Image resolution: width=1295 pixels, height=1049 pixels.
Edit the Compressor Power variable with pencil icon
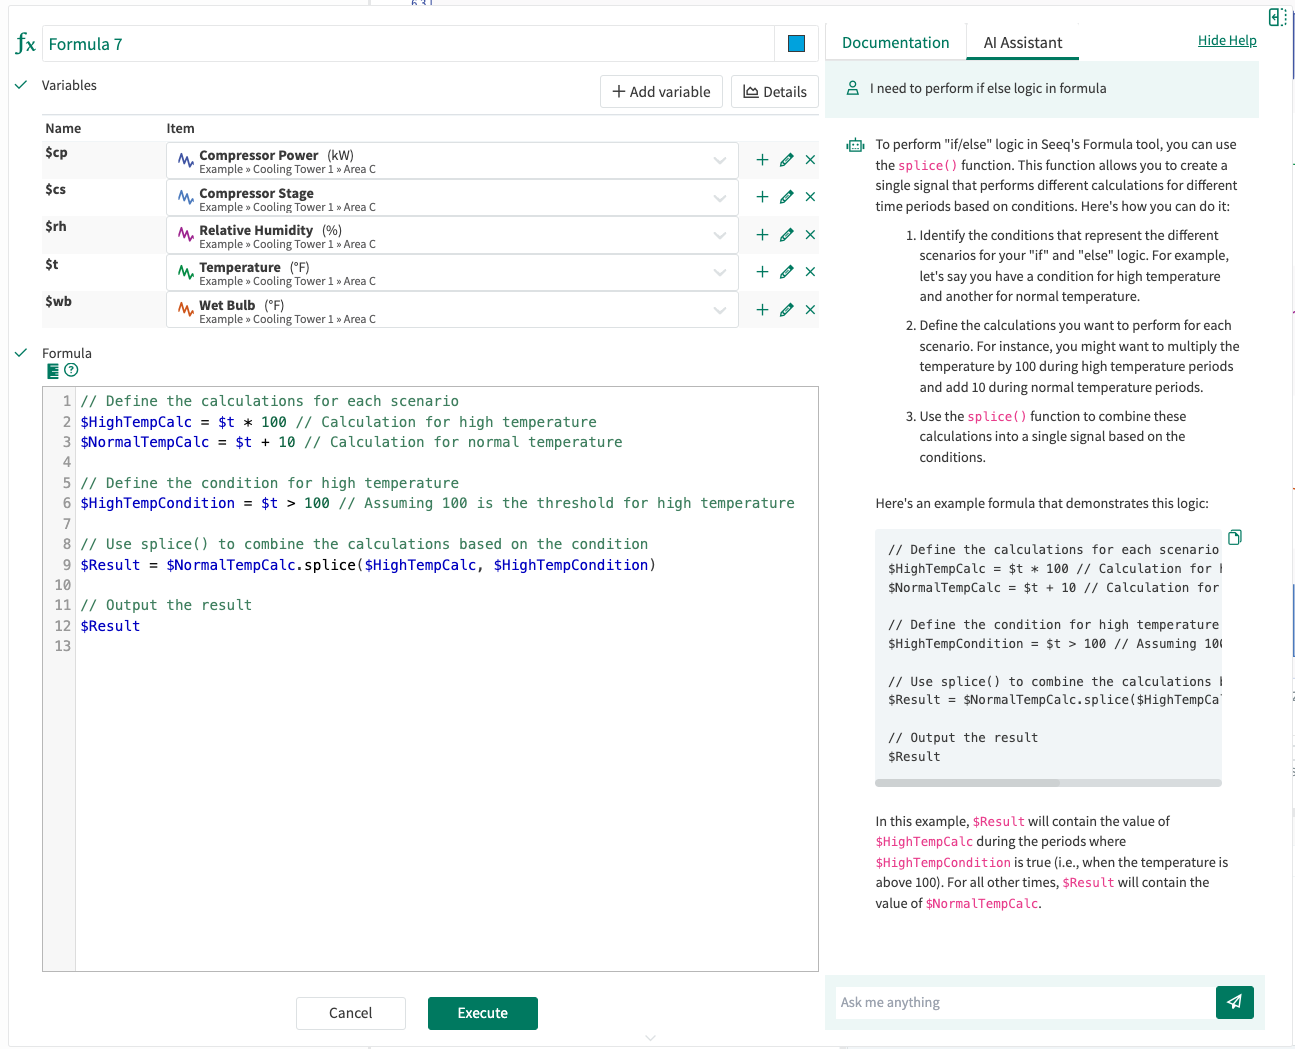point(785,159)
